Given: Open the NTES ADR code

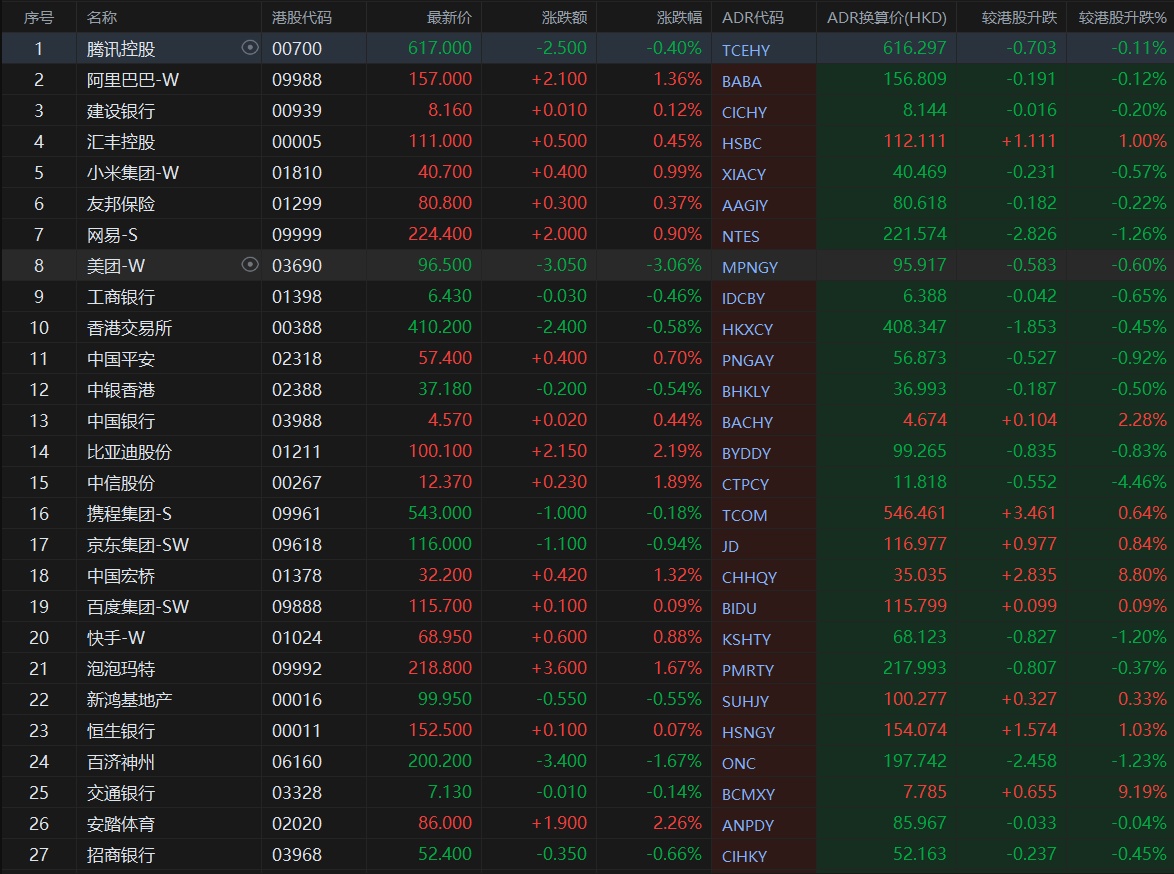Looking at the screenshot, I should tap(740, 236).
